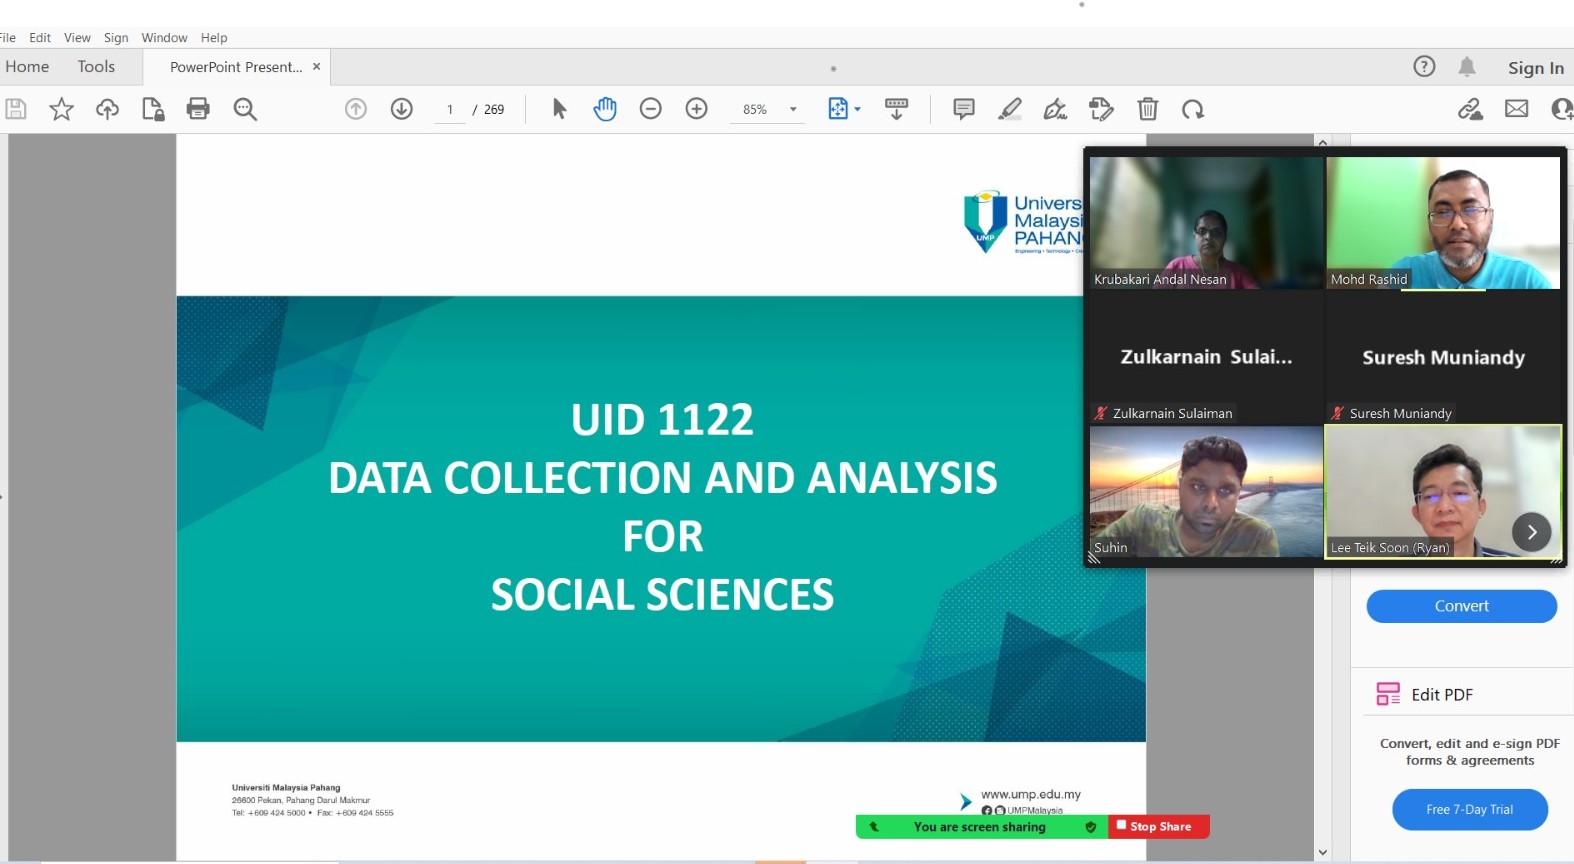1574x864 pixels.
Task: Open the notifications bell
Action: pos(1467,67)
